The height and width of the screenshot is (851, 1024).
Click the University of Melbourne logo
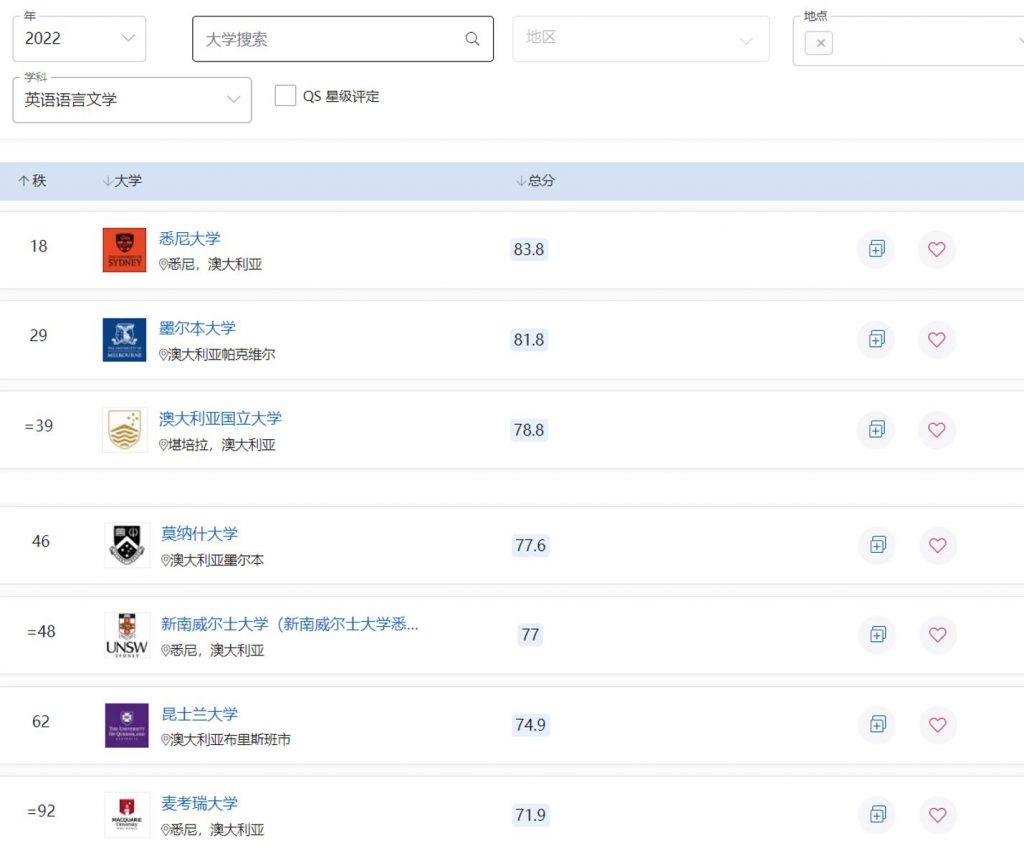pos(125,340)
